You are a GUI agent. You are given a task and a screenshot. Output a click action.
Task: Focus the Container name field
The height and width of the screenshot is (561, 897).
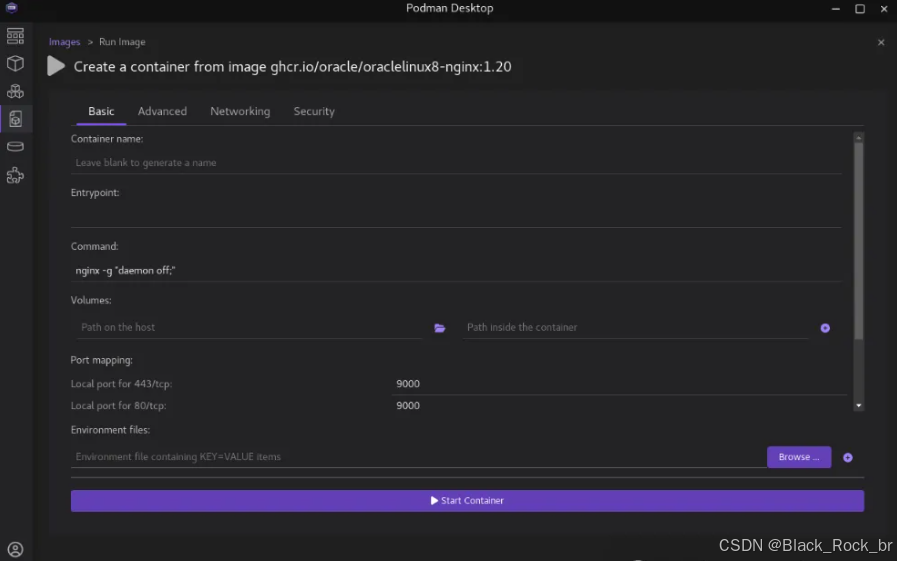(x=456, y=163)
